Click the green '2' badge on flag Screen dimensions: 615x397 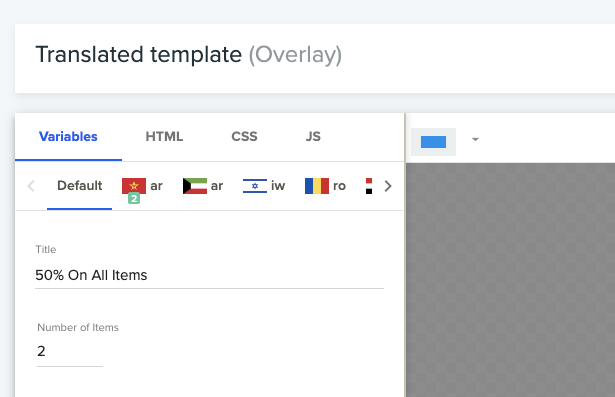pyautogui.click(x=134, y=198)
